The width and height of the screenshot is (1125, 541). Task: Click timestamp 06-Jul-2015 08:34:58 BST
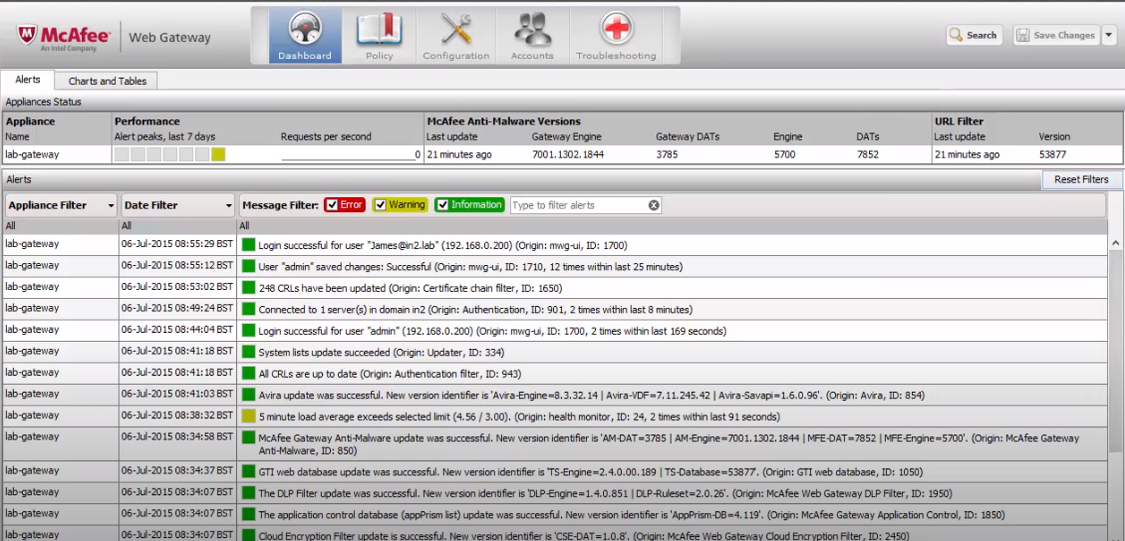[x=177, y=436]
